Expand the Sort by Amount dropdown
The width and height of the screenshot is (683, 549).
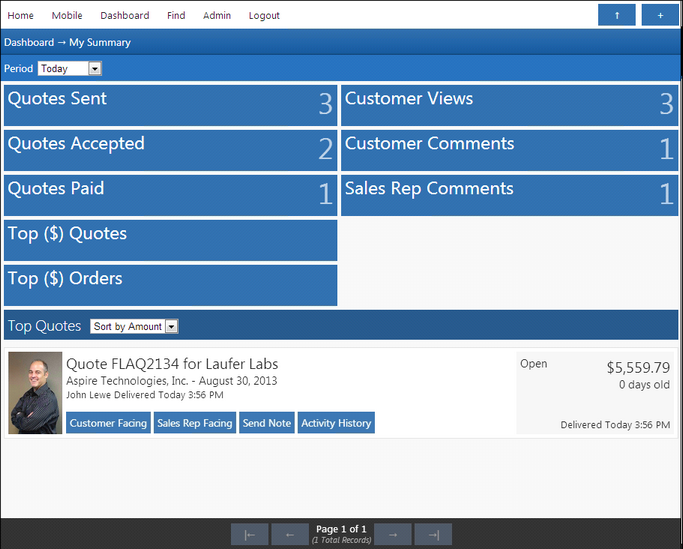tap(134, 327)
